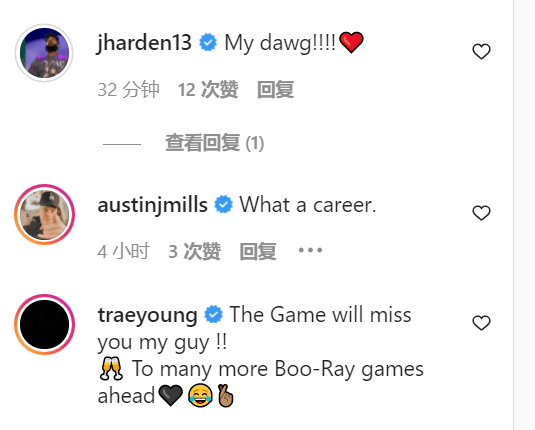
Task: Open more options dots on austinjmills' comment
Action: pyautogui.click(x=310, y=250)
